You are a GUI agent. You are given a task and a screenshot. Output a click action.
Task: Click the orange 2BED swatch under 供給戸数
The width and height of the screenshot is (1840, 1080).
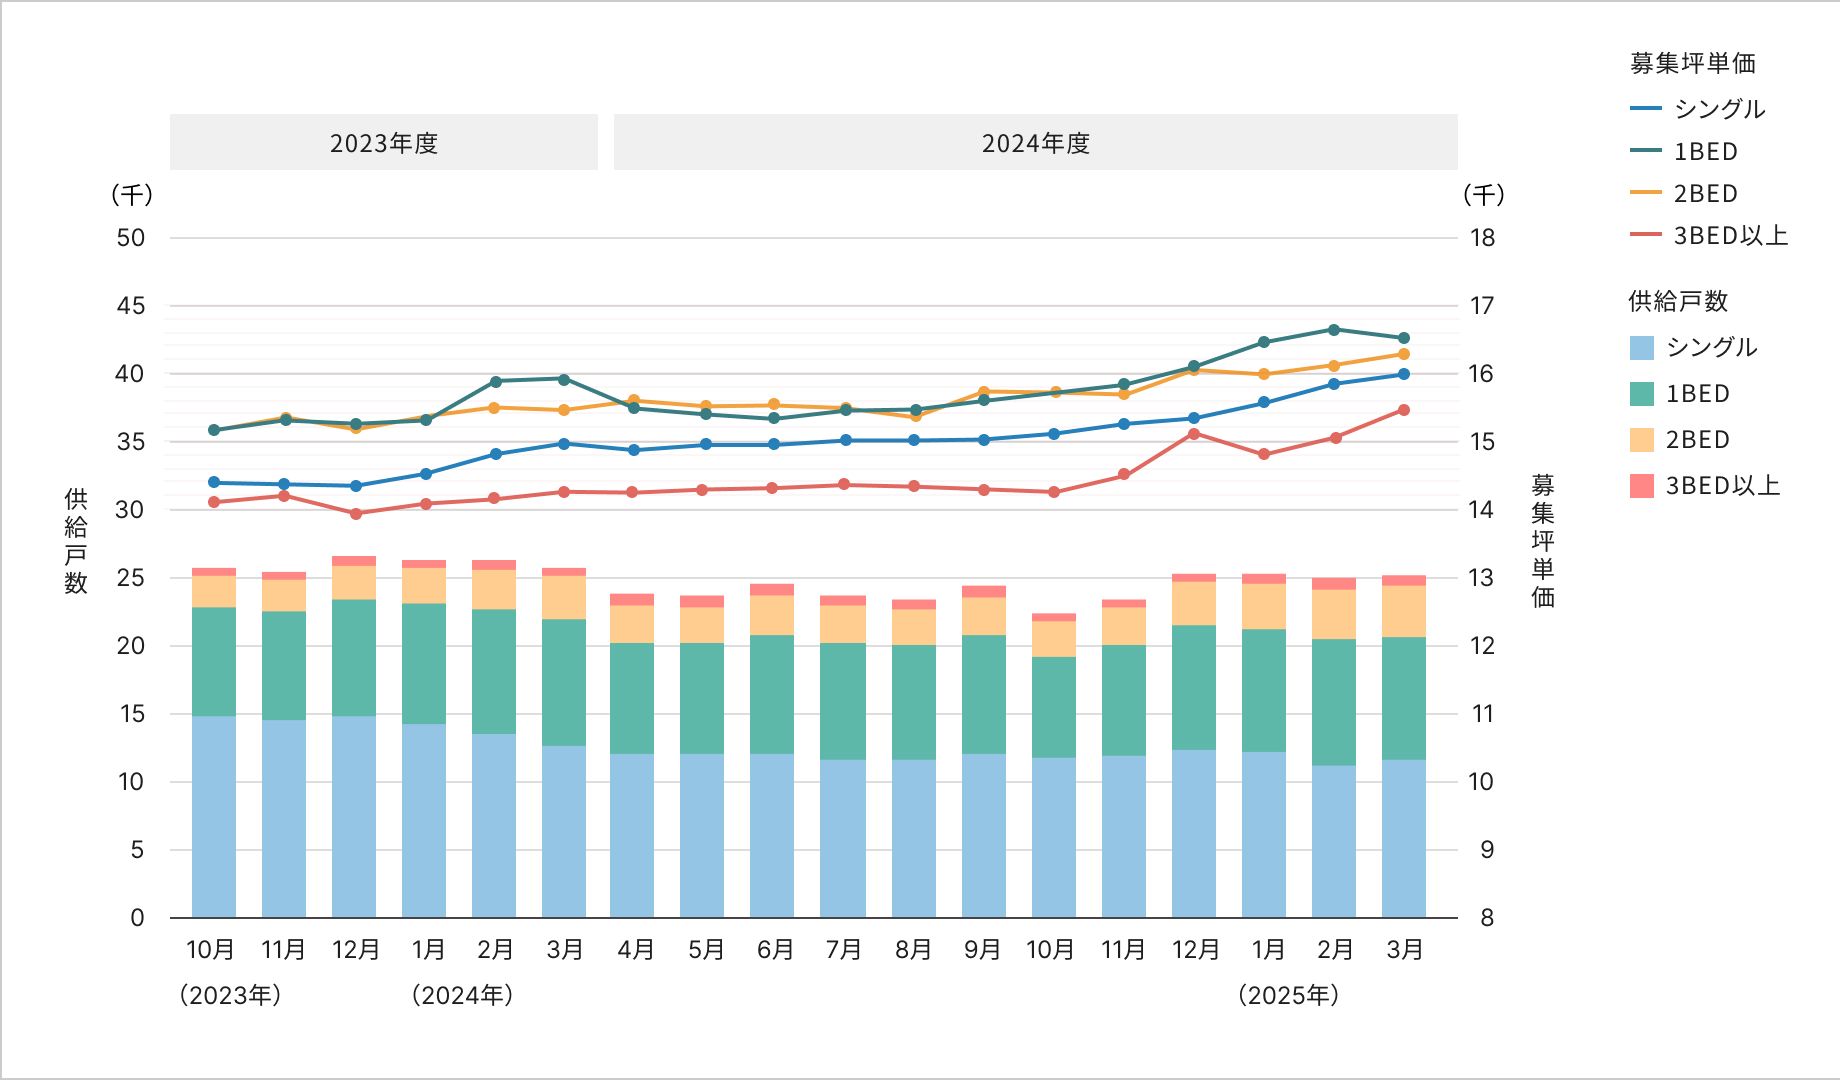(1642, 440)
